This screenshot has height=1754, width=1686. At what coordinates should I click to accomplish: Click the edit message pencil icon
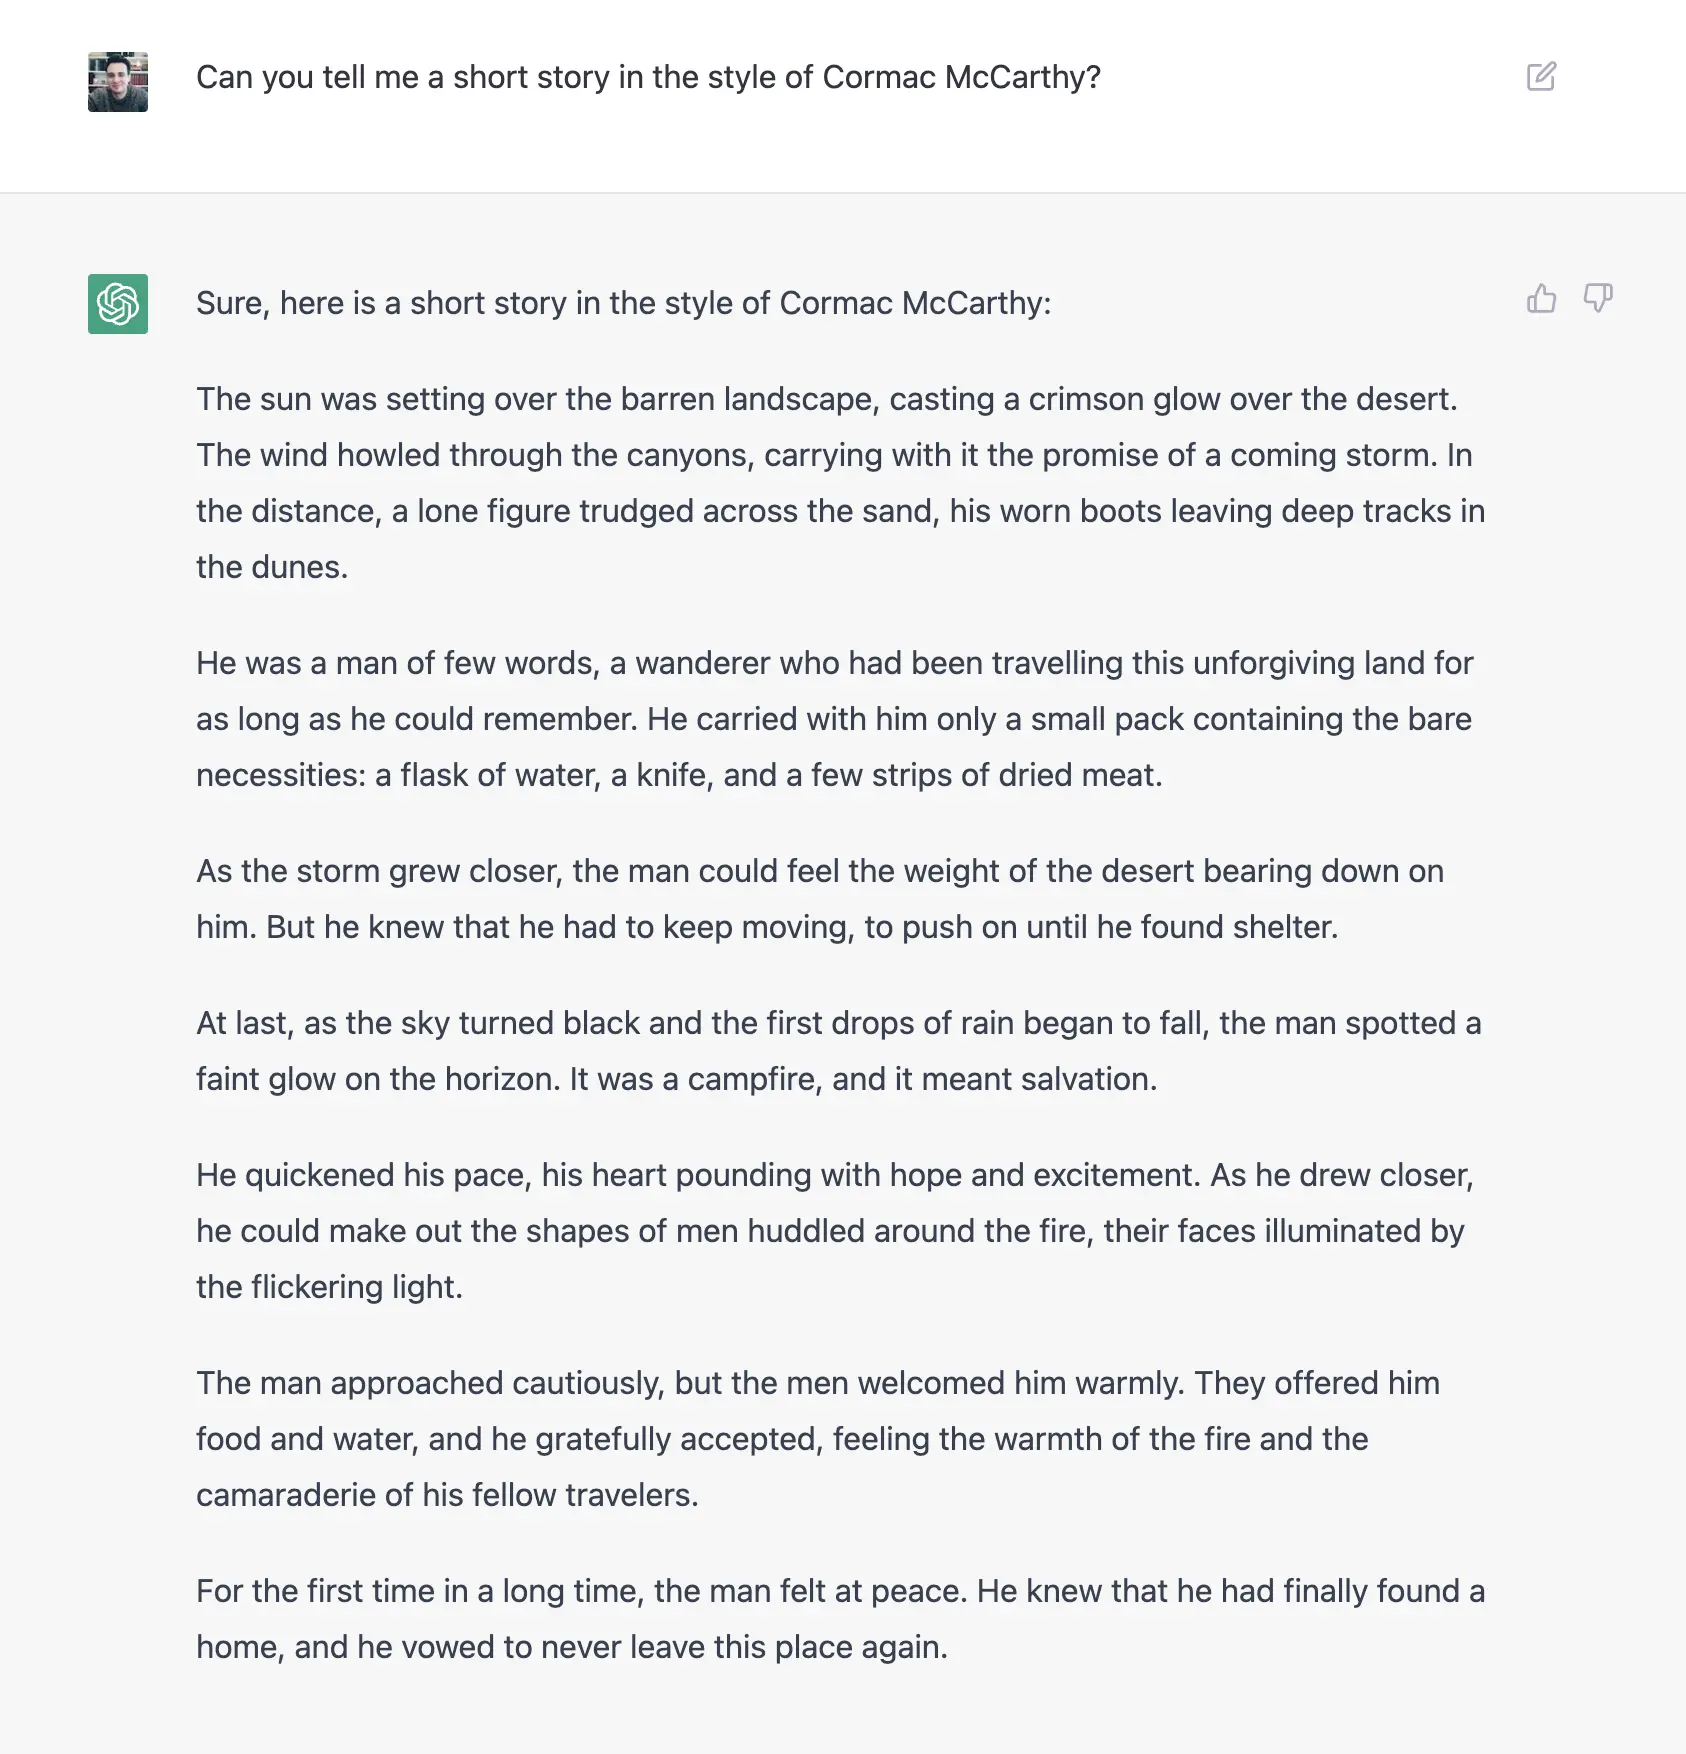pos(1541,77)
